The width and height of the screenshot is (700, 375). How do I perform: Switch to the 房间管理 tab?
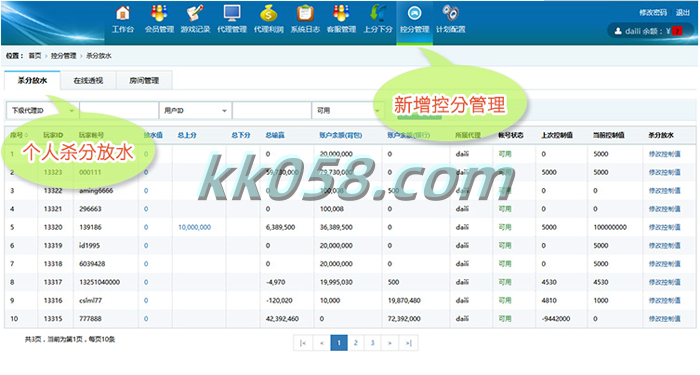[144, 80]
